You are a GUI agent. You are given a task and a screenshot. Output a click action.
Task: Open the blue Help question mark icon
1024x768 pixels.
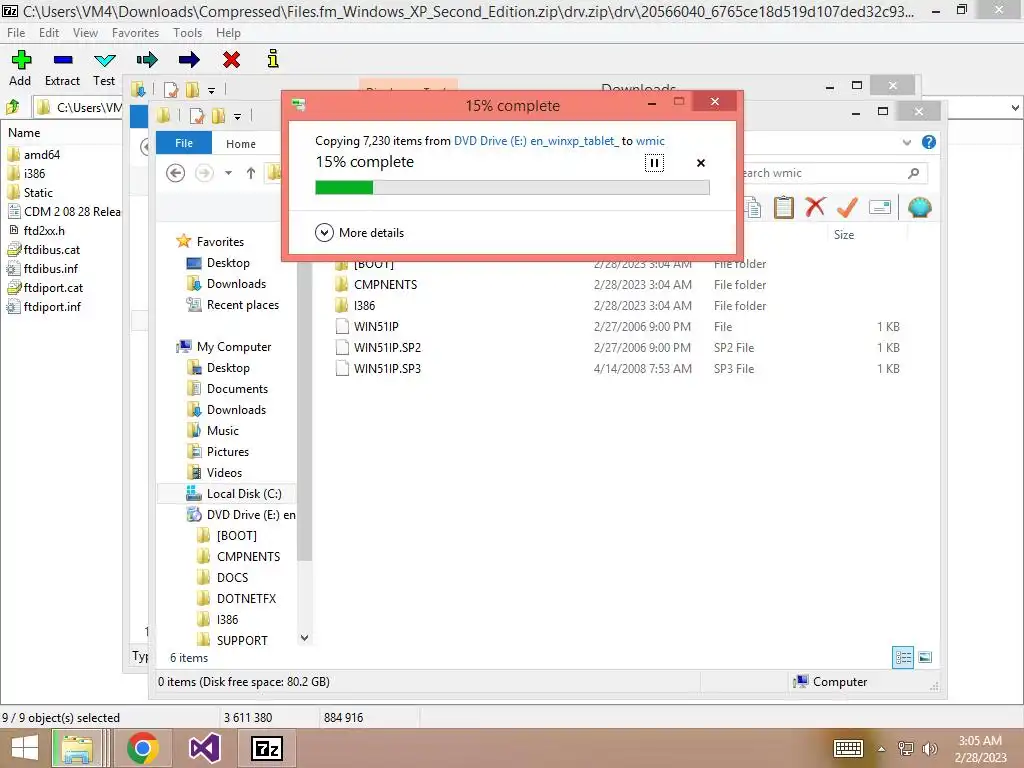[929, 142]
